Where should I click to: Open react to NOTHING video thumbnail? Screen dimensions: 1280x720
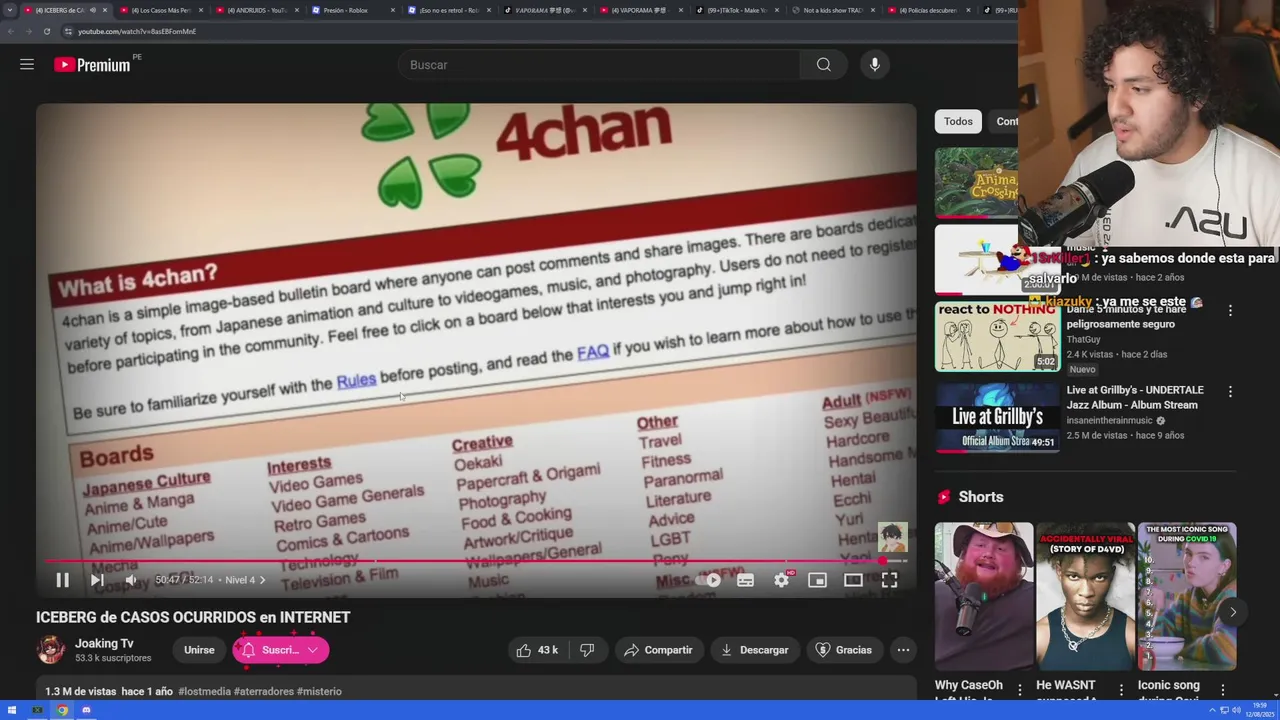(997, 336)
